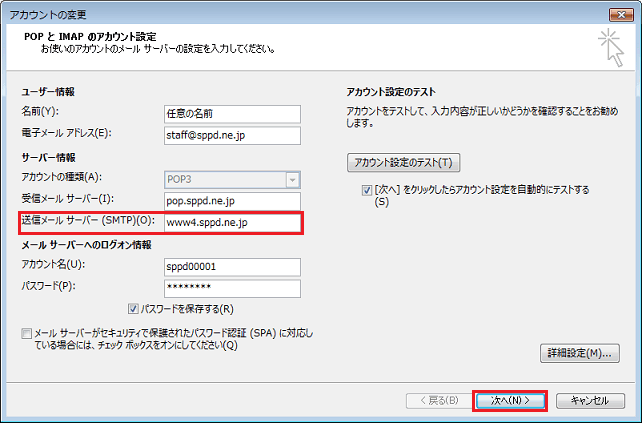
Task: Click the 戻る(B) button
Action: 433,400
